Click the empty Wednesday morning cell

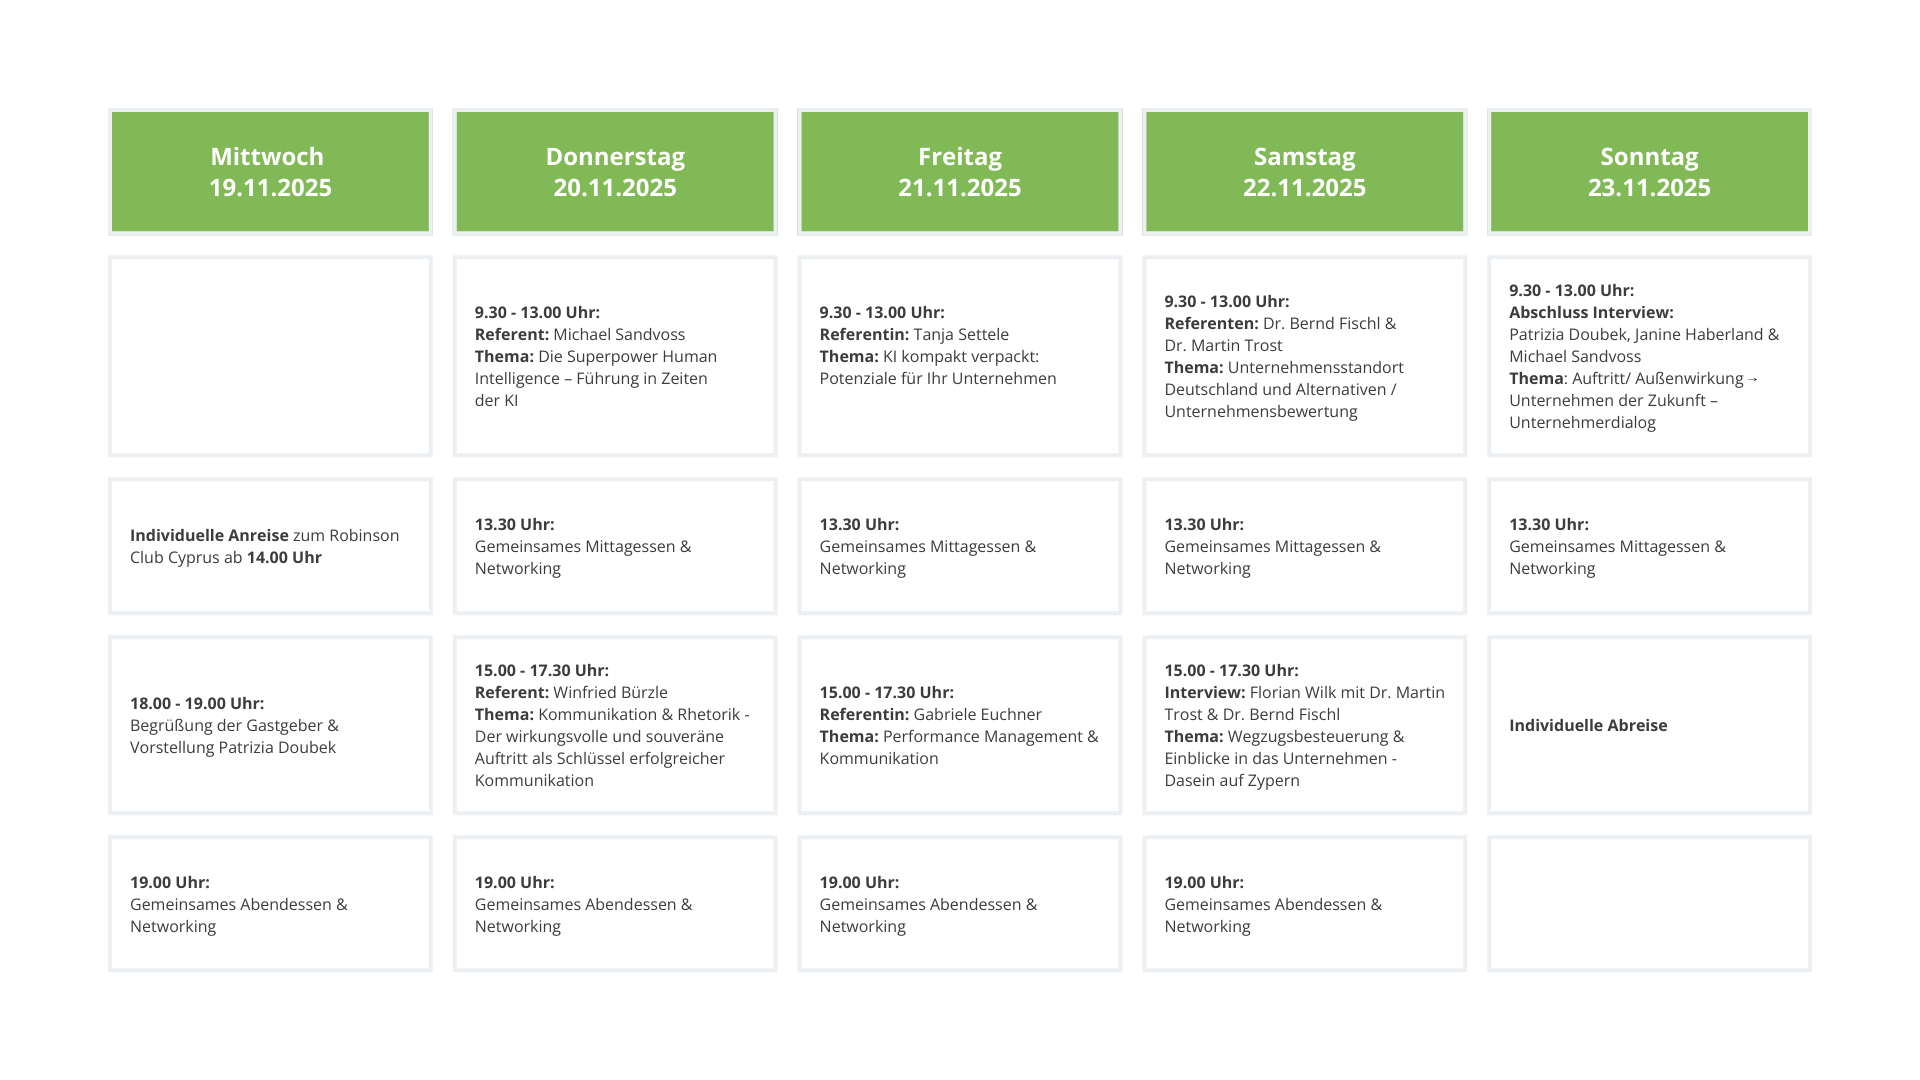pyautogui.click(x=270, y=356)
